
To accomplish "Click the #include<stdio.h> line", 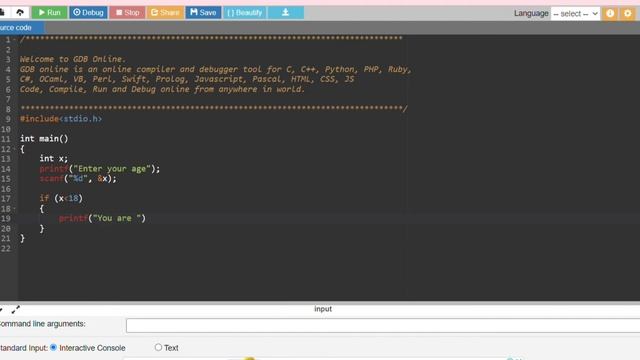I will tap(61, 119).
